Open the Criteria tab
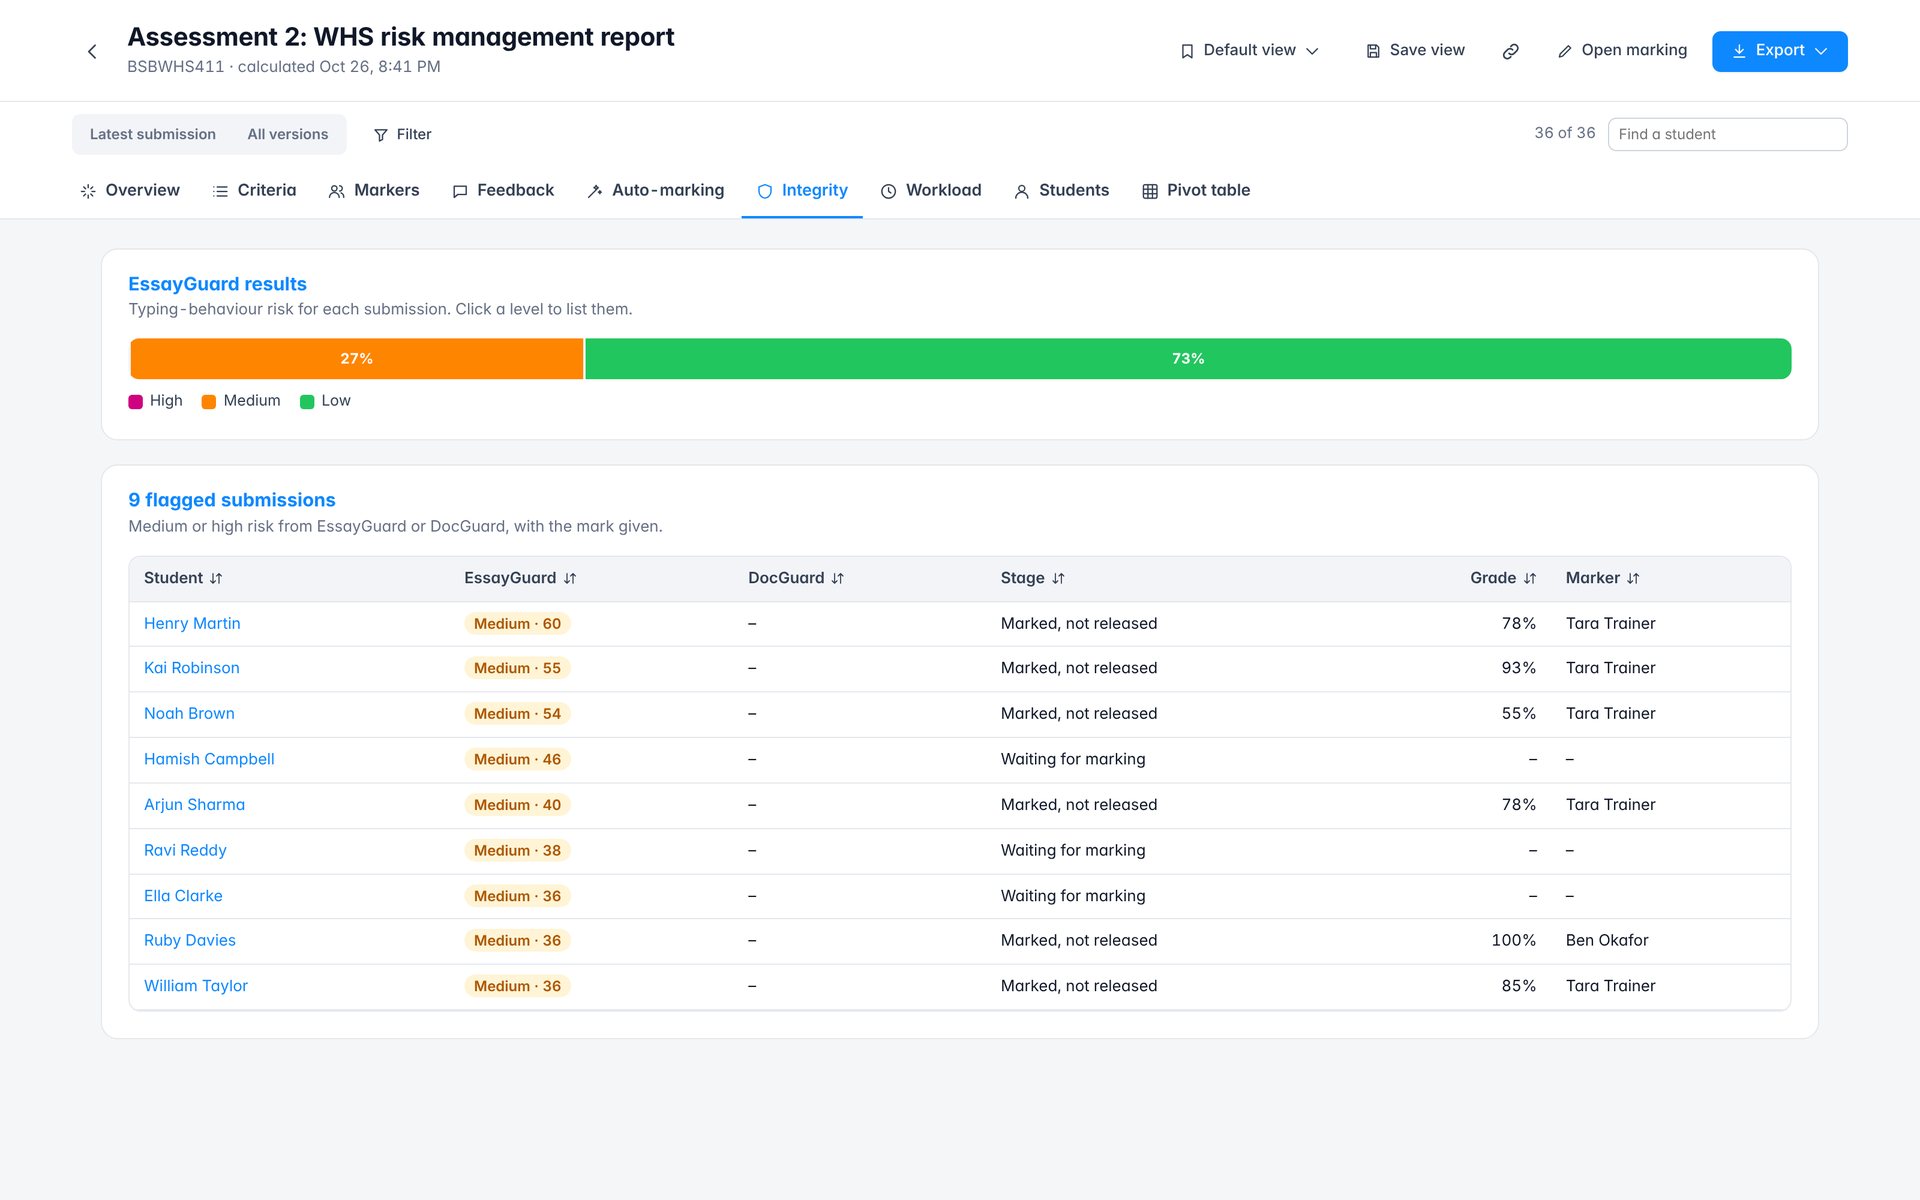 click(255, 190)
